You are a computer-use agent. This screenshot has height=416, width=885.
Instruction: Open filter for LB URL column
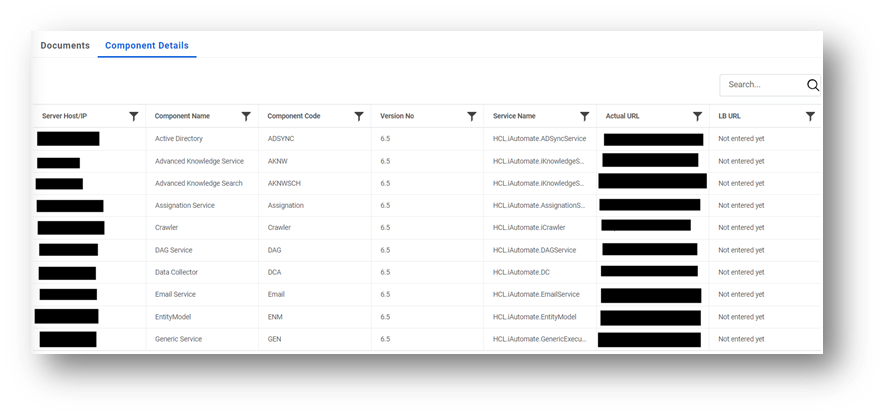pos(810,116)
